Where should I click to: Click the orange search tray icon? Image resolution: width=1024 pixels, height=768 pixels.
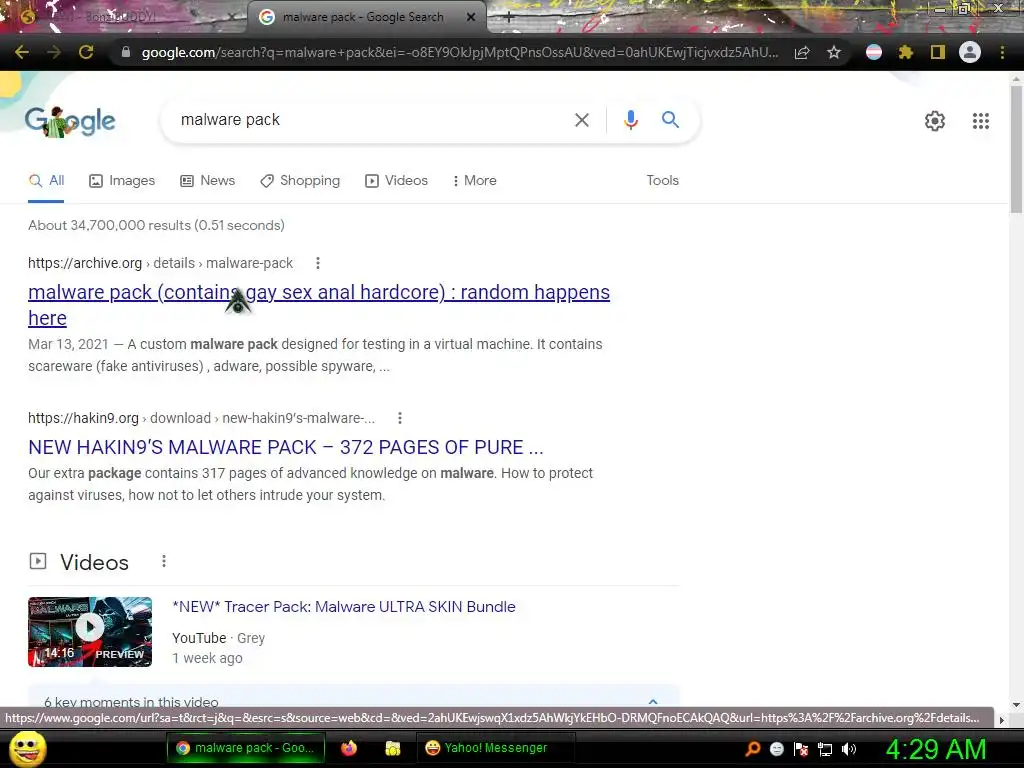753,749
